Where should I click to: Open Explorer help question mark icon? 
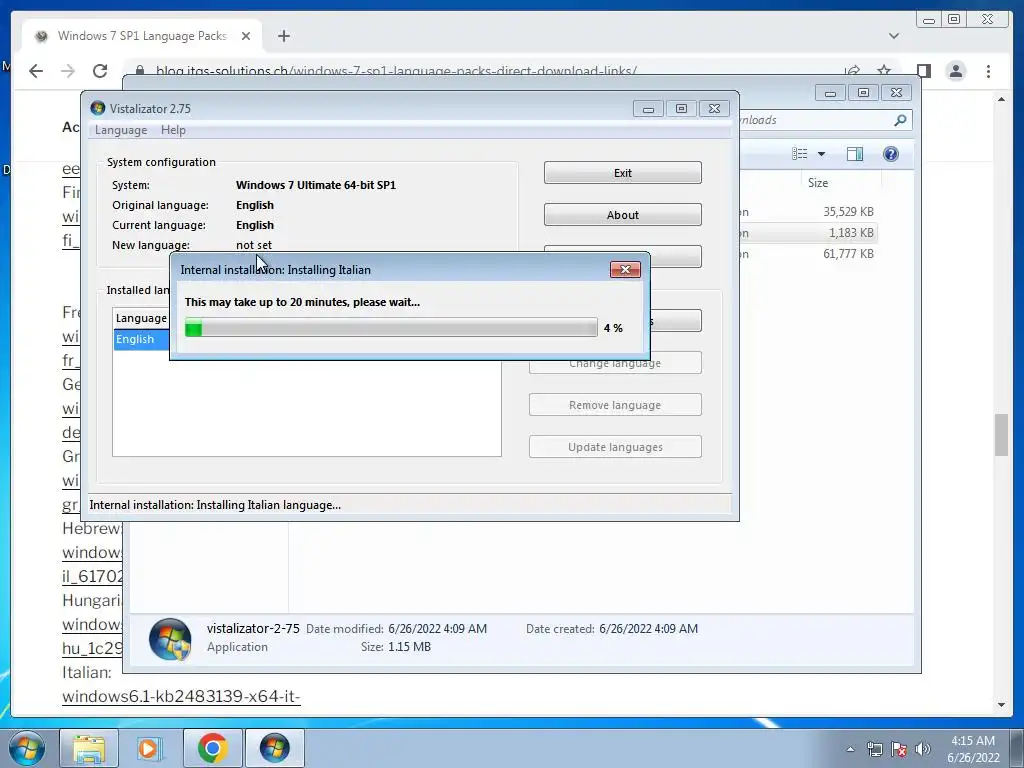pyautogui.click(x=890, y=153)
